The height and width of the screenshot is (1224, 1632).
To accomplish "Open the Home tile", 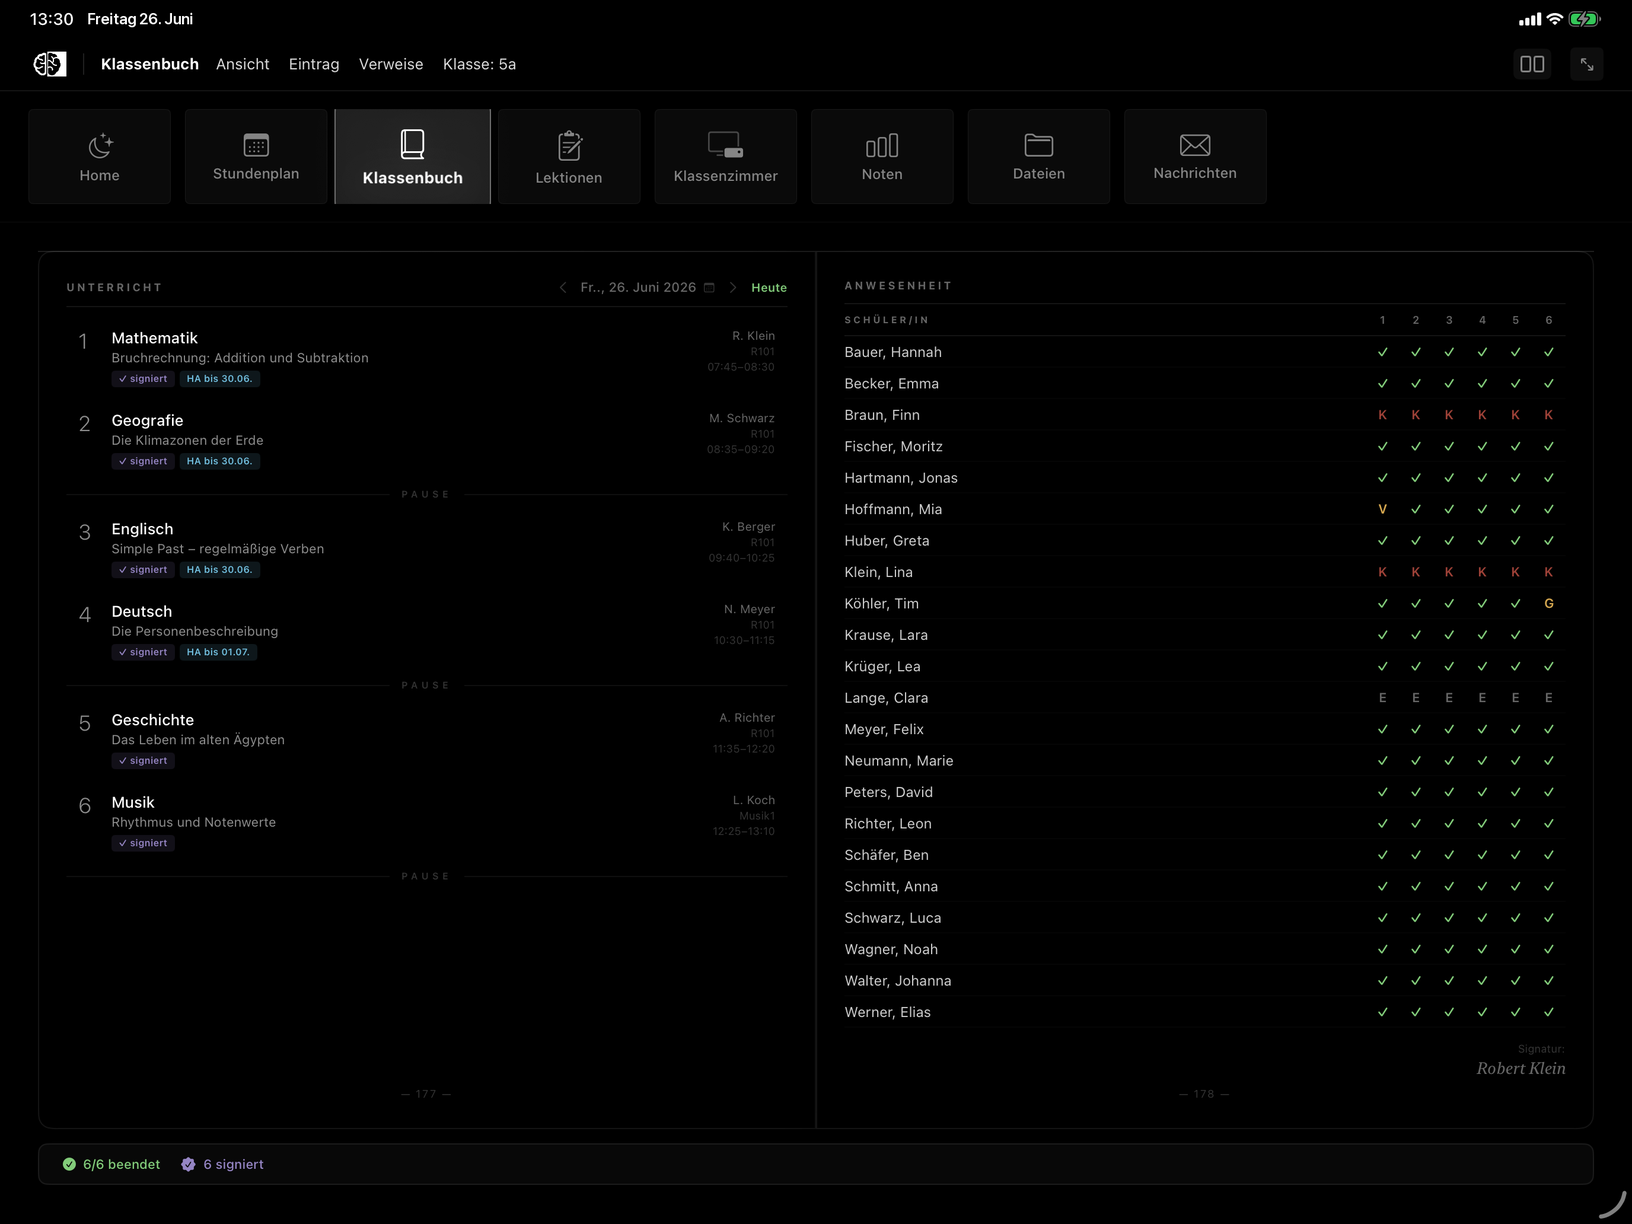I will [x=100, y=157].
